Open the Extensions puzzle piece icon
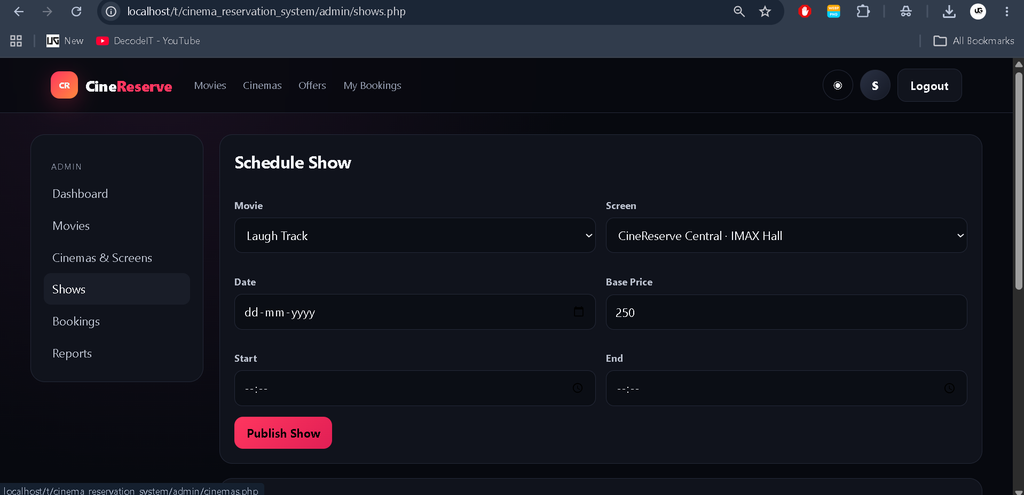Viewport: 1024px width, 495px height. pos(863,12)
